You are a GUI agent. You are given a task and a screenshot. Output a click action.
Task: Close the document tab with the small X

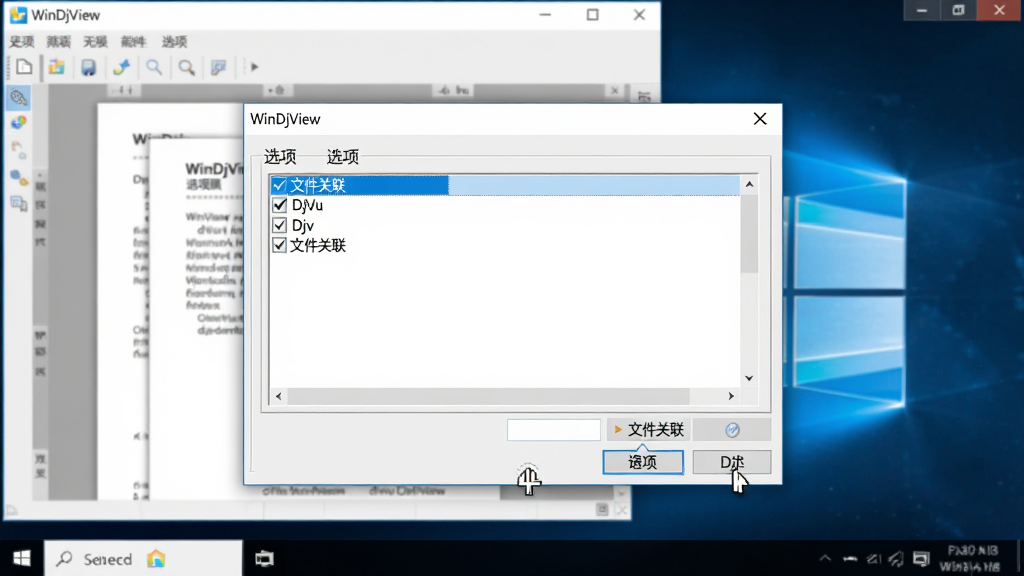pyautogui.click(x=615, y=91)
